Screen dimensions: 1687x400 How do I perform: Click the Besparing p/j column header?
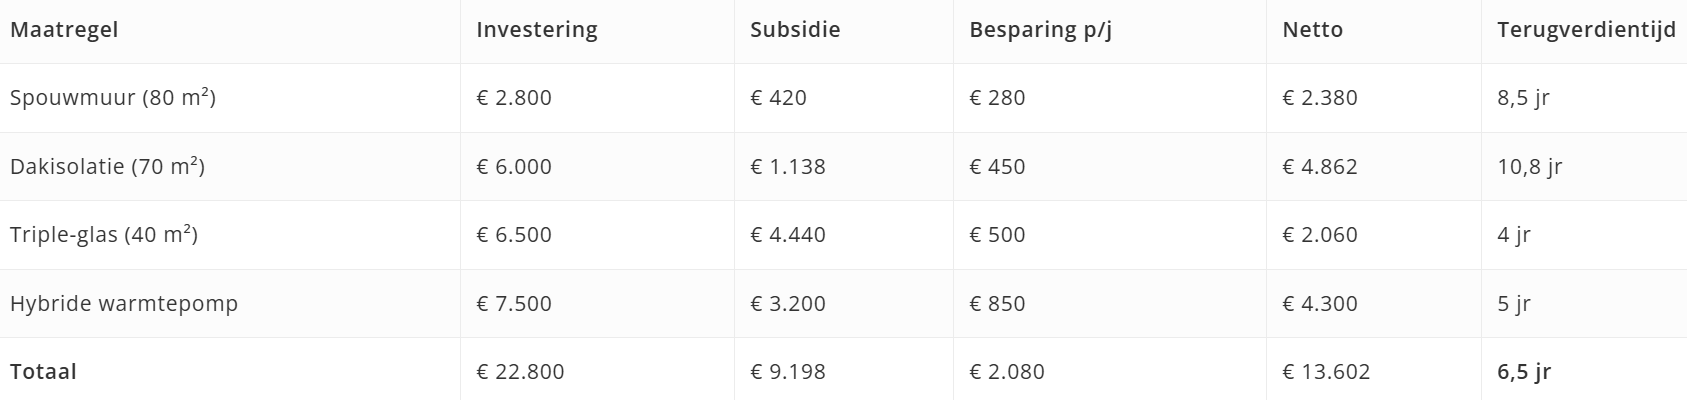coord(1040,30)
